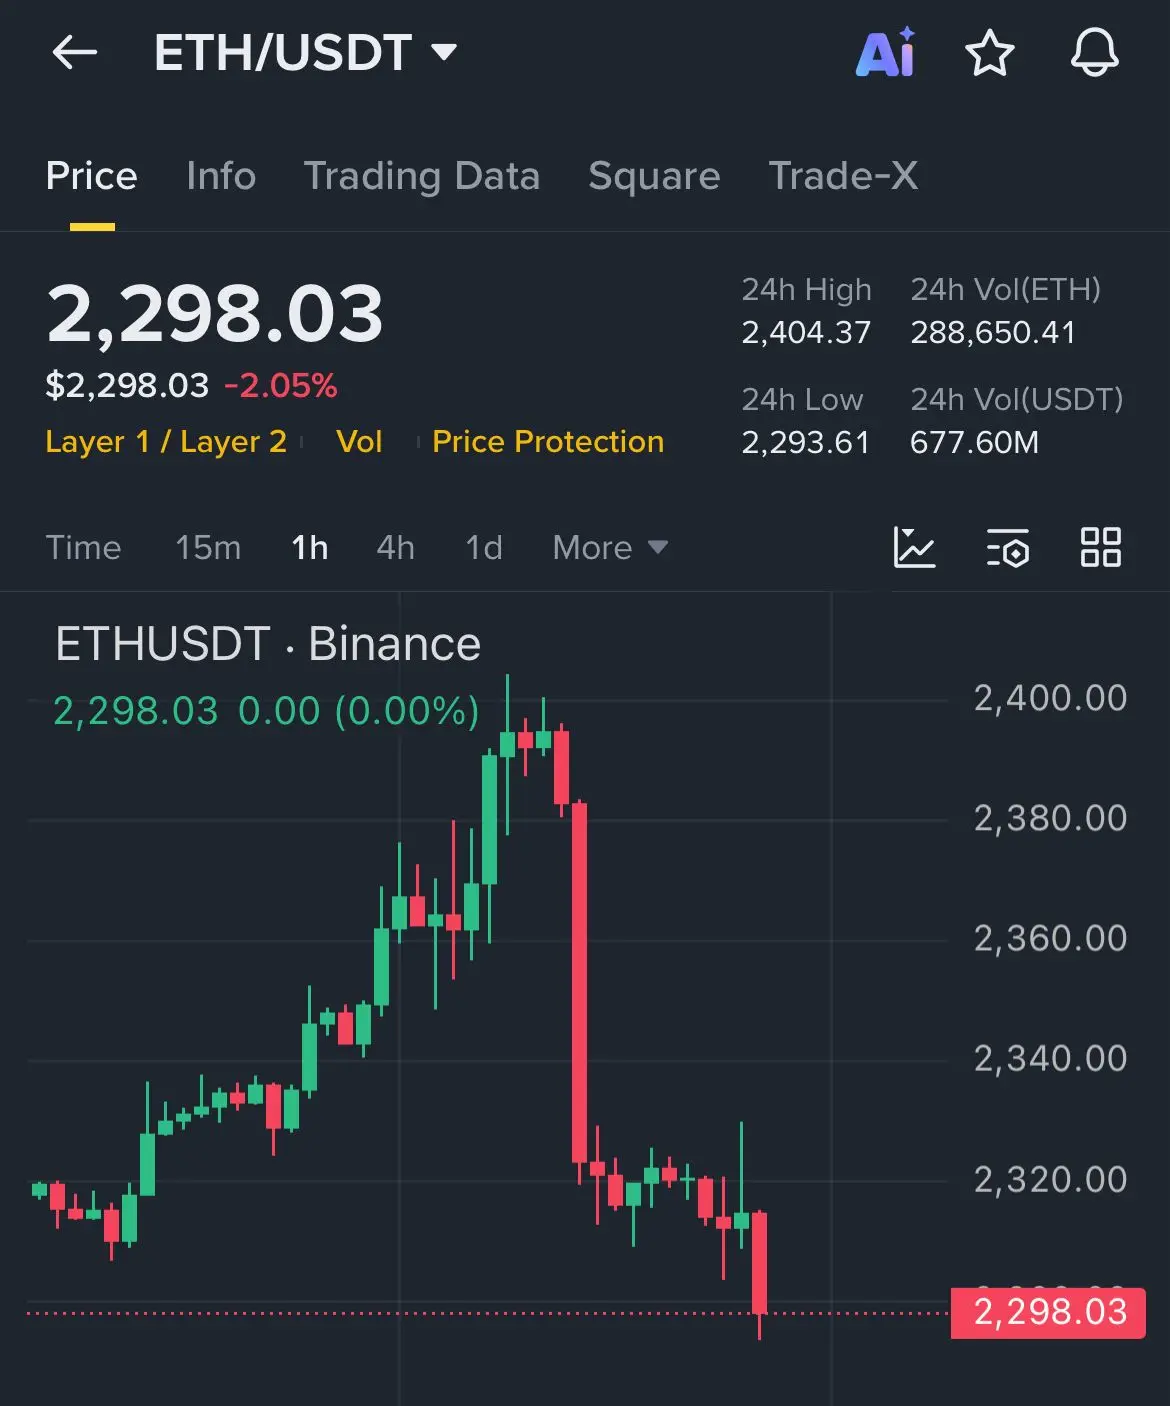Viewport: 1170px width, 1406px height.
Task: Select the 15m timeframe
Action: point(208,547)
